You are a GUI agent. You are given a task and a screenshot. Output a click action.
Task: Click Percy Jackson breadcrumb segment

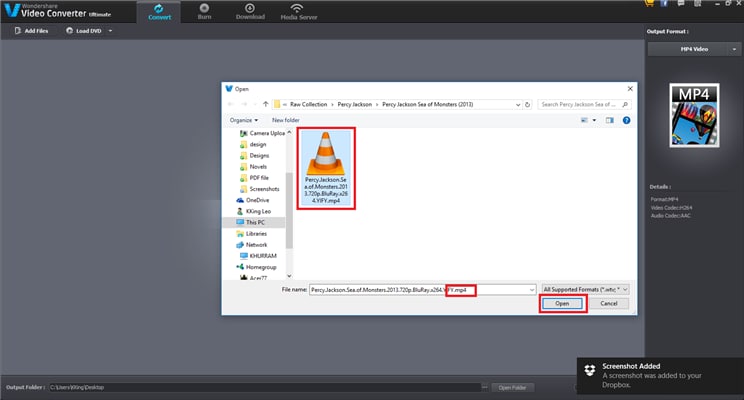click(x=354, y=104)
